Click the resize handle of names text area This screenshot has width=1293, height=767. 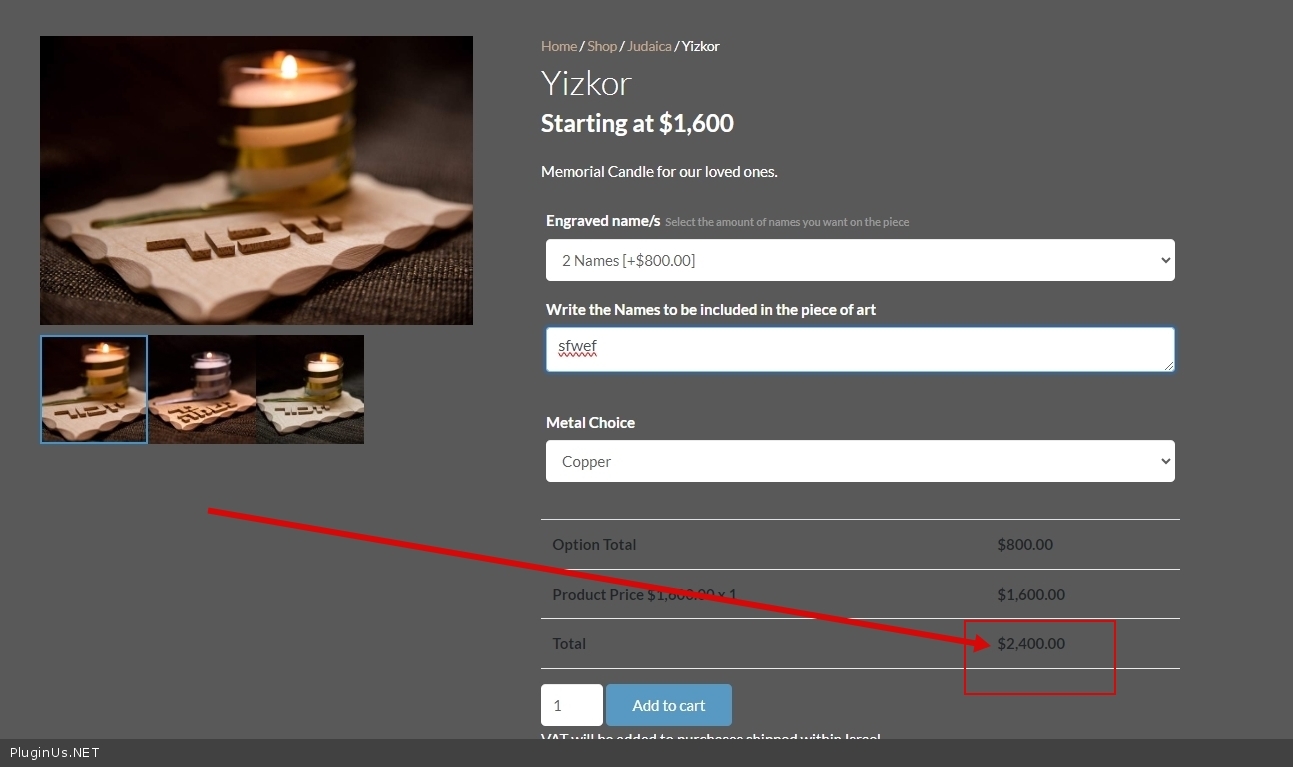click(1168, 366)
